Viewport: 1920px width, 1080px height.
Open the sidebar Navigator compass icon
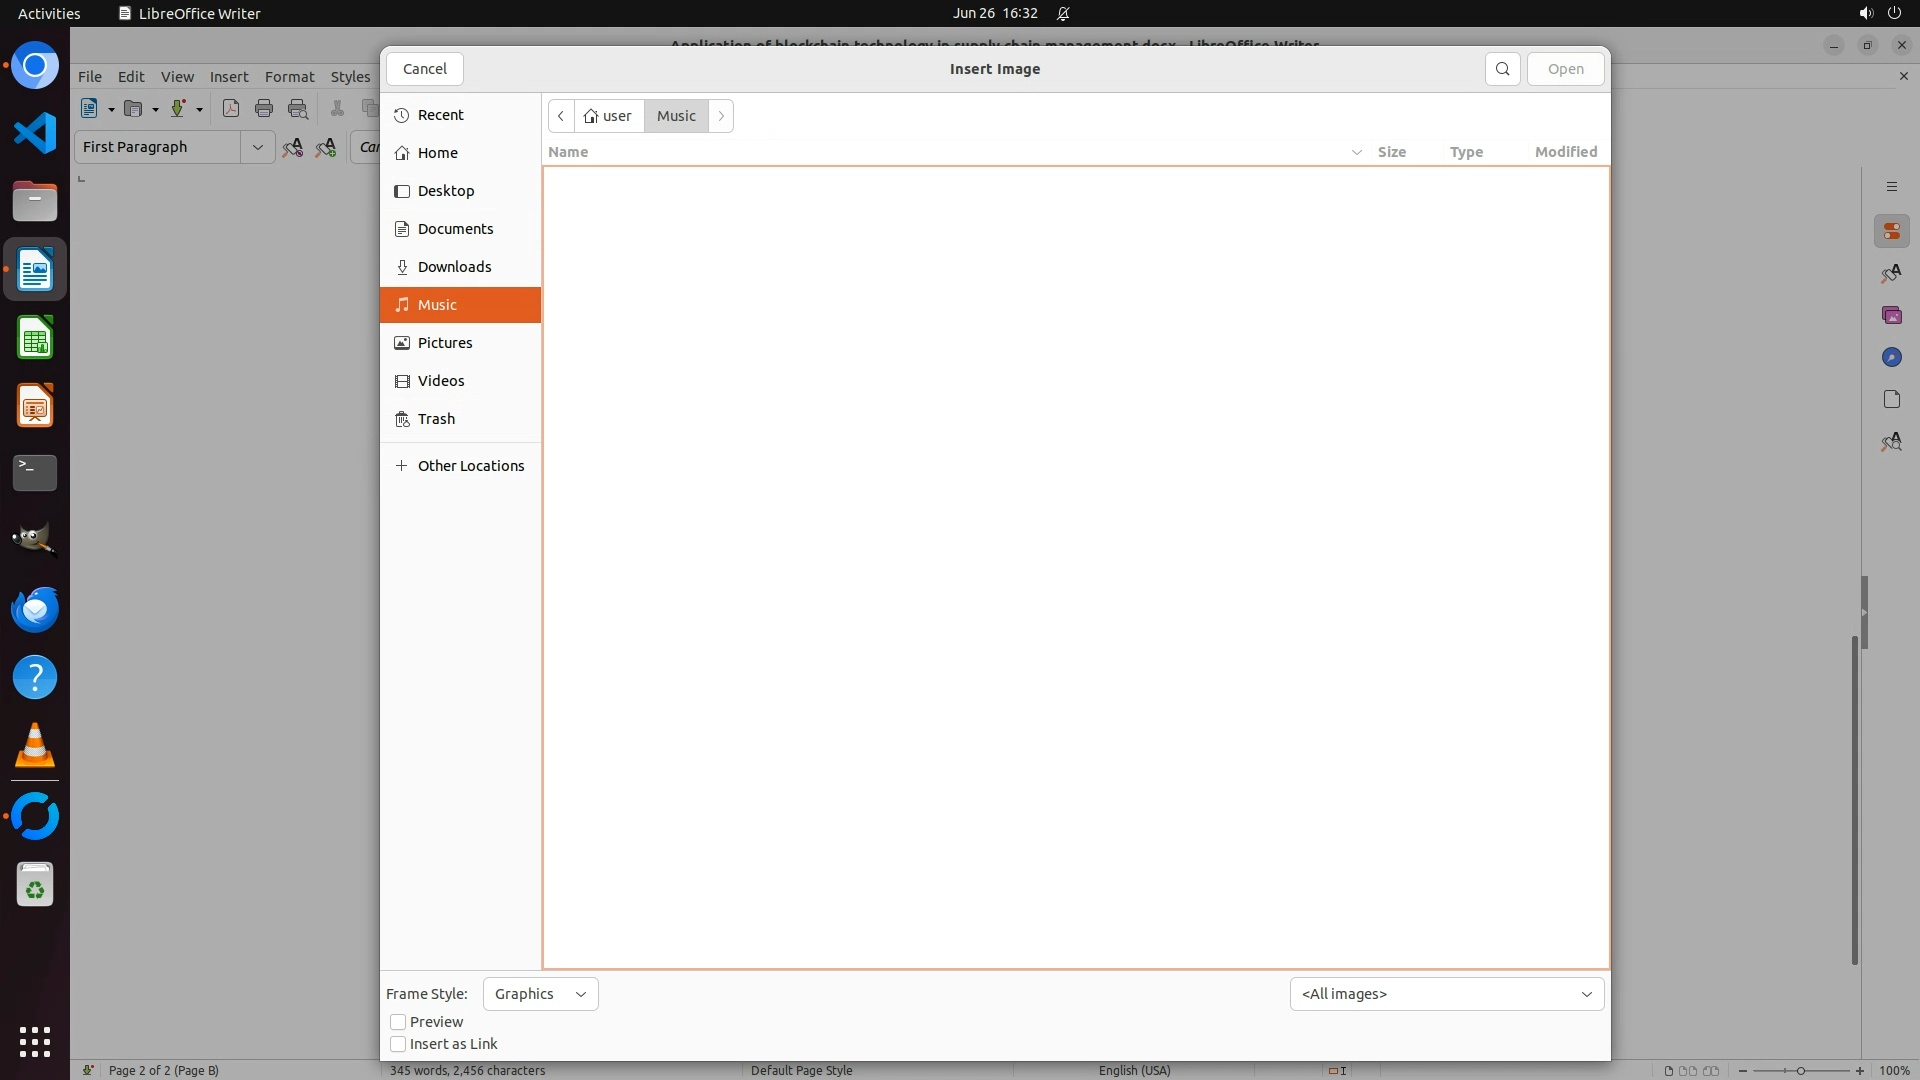click(x=1891, y=357)
